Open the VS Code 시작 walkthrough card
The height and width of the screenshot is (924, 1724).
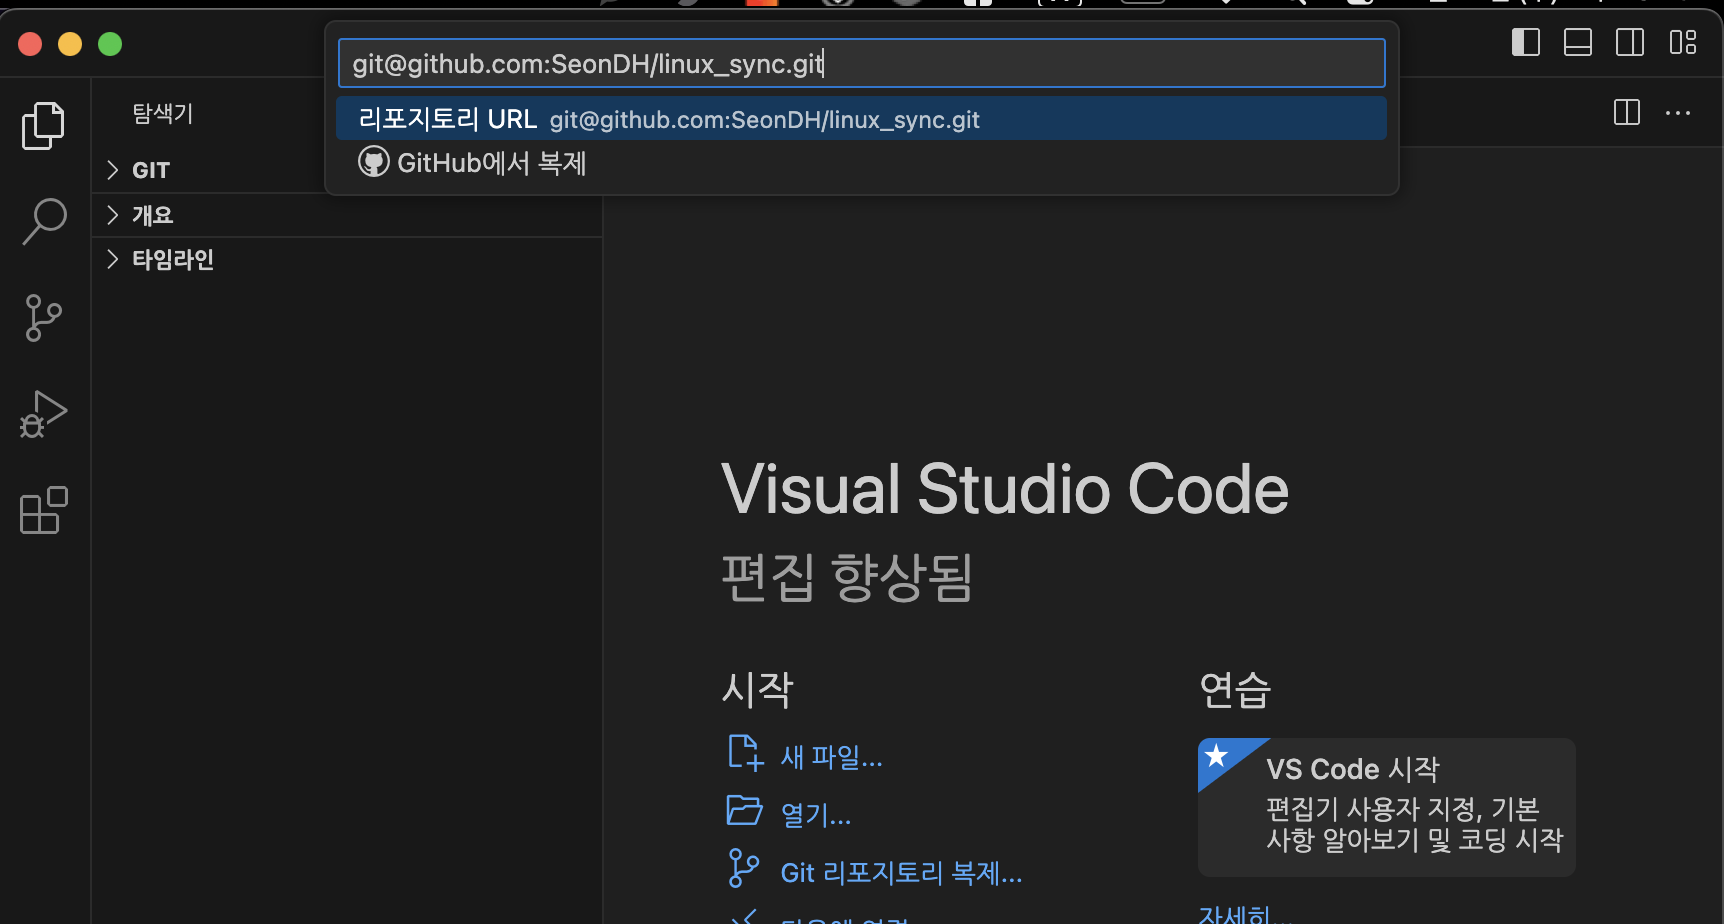coord(1386,807)
